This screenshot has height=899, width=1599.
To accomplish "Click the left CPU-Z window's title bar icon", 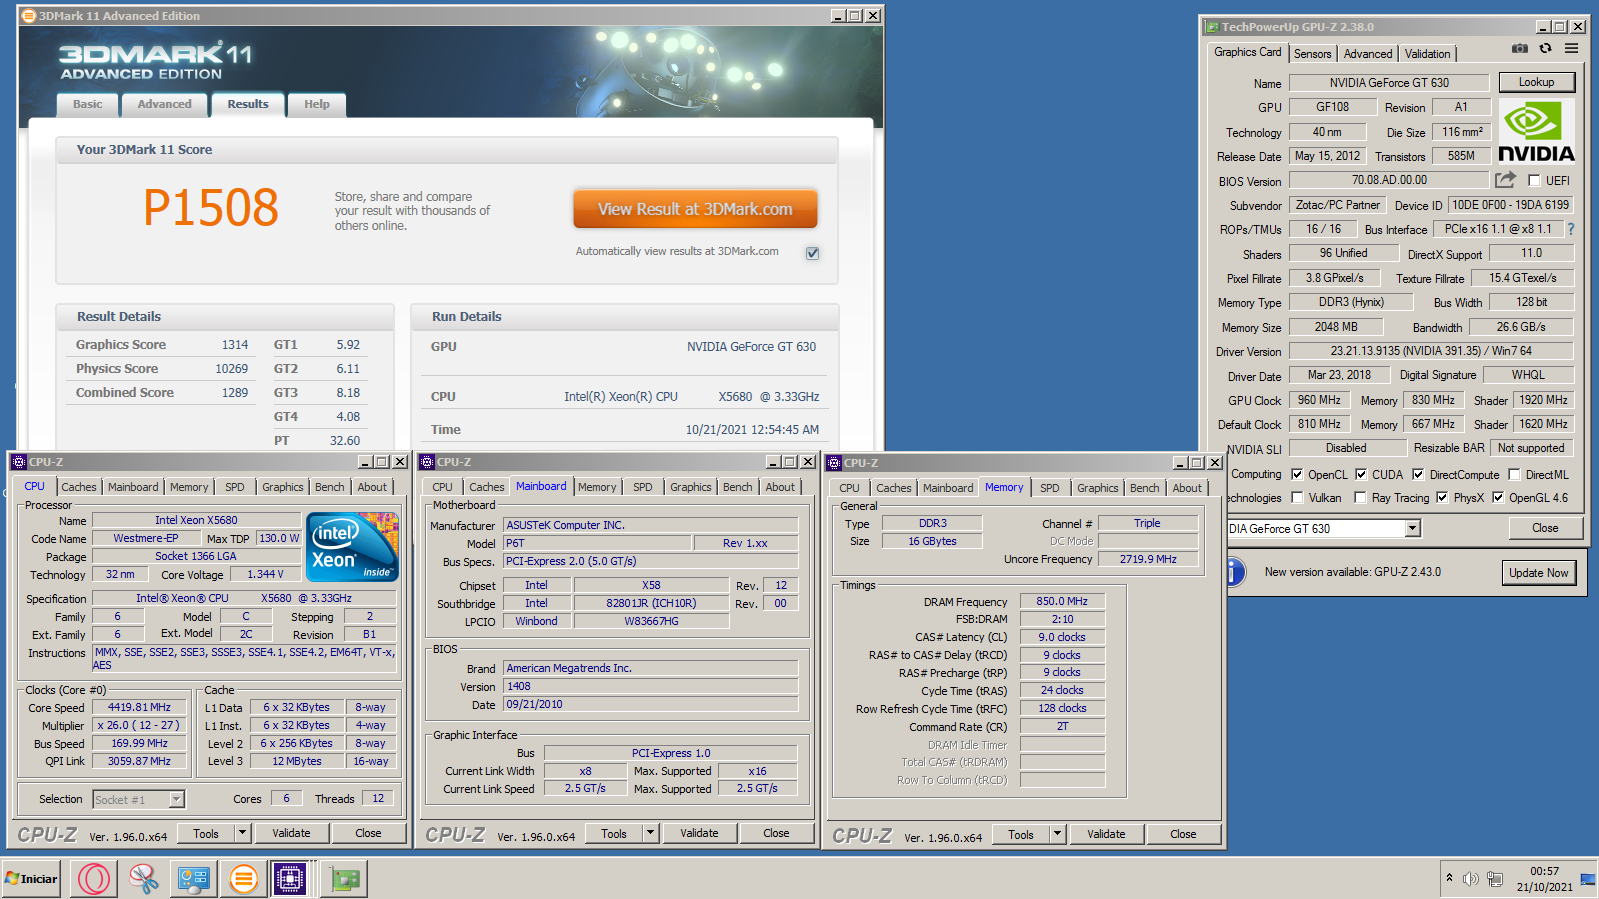I will pos(19,462).
